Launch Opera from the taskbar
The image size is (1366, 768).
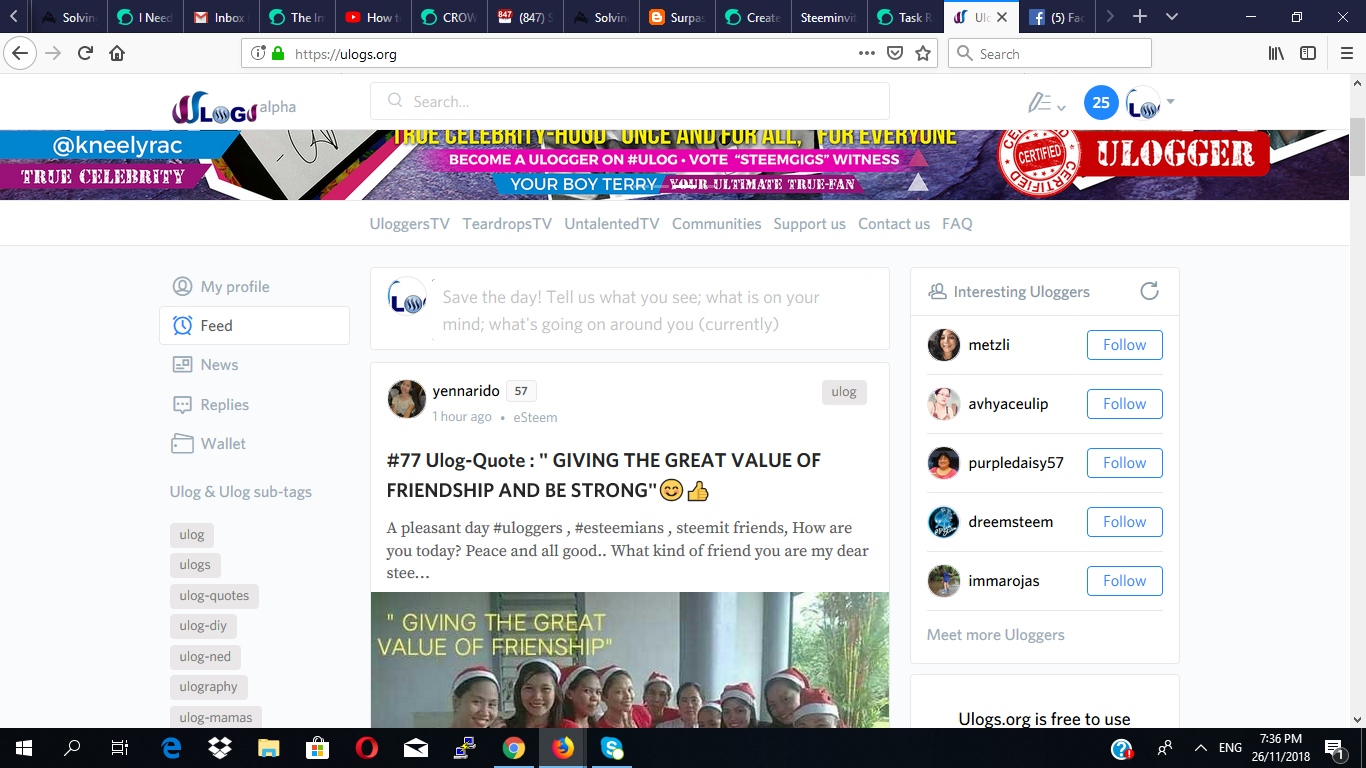click(x=366, y=747)
